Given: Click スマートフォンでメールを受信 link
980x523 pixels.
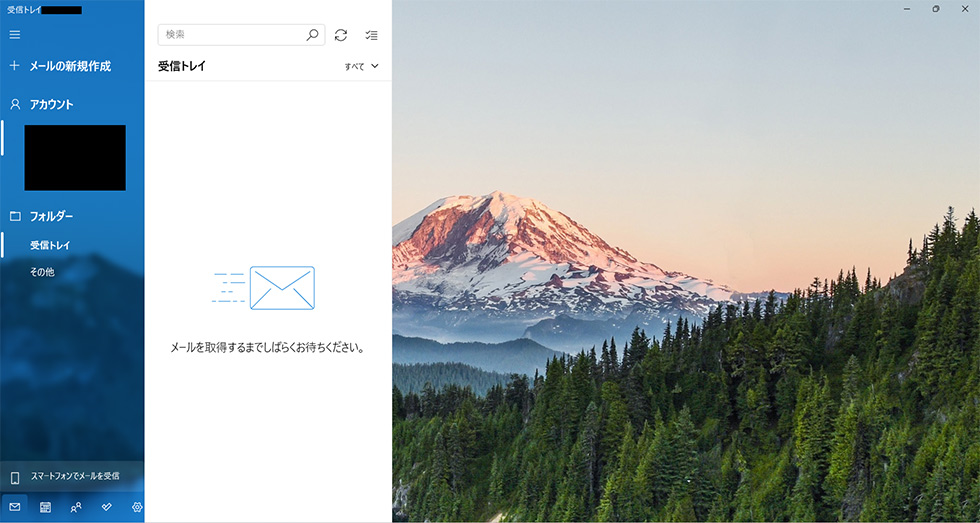Looking at the screenshot, I should (x=75, y=476).
